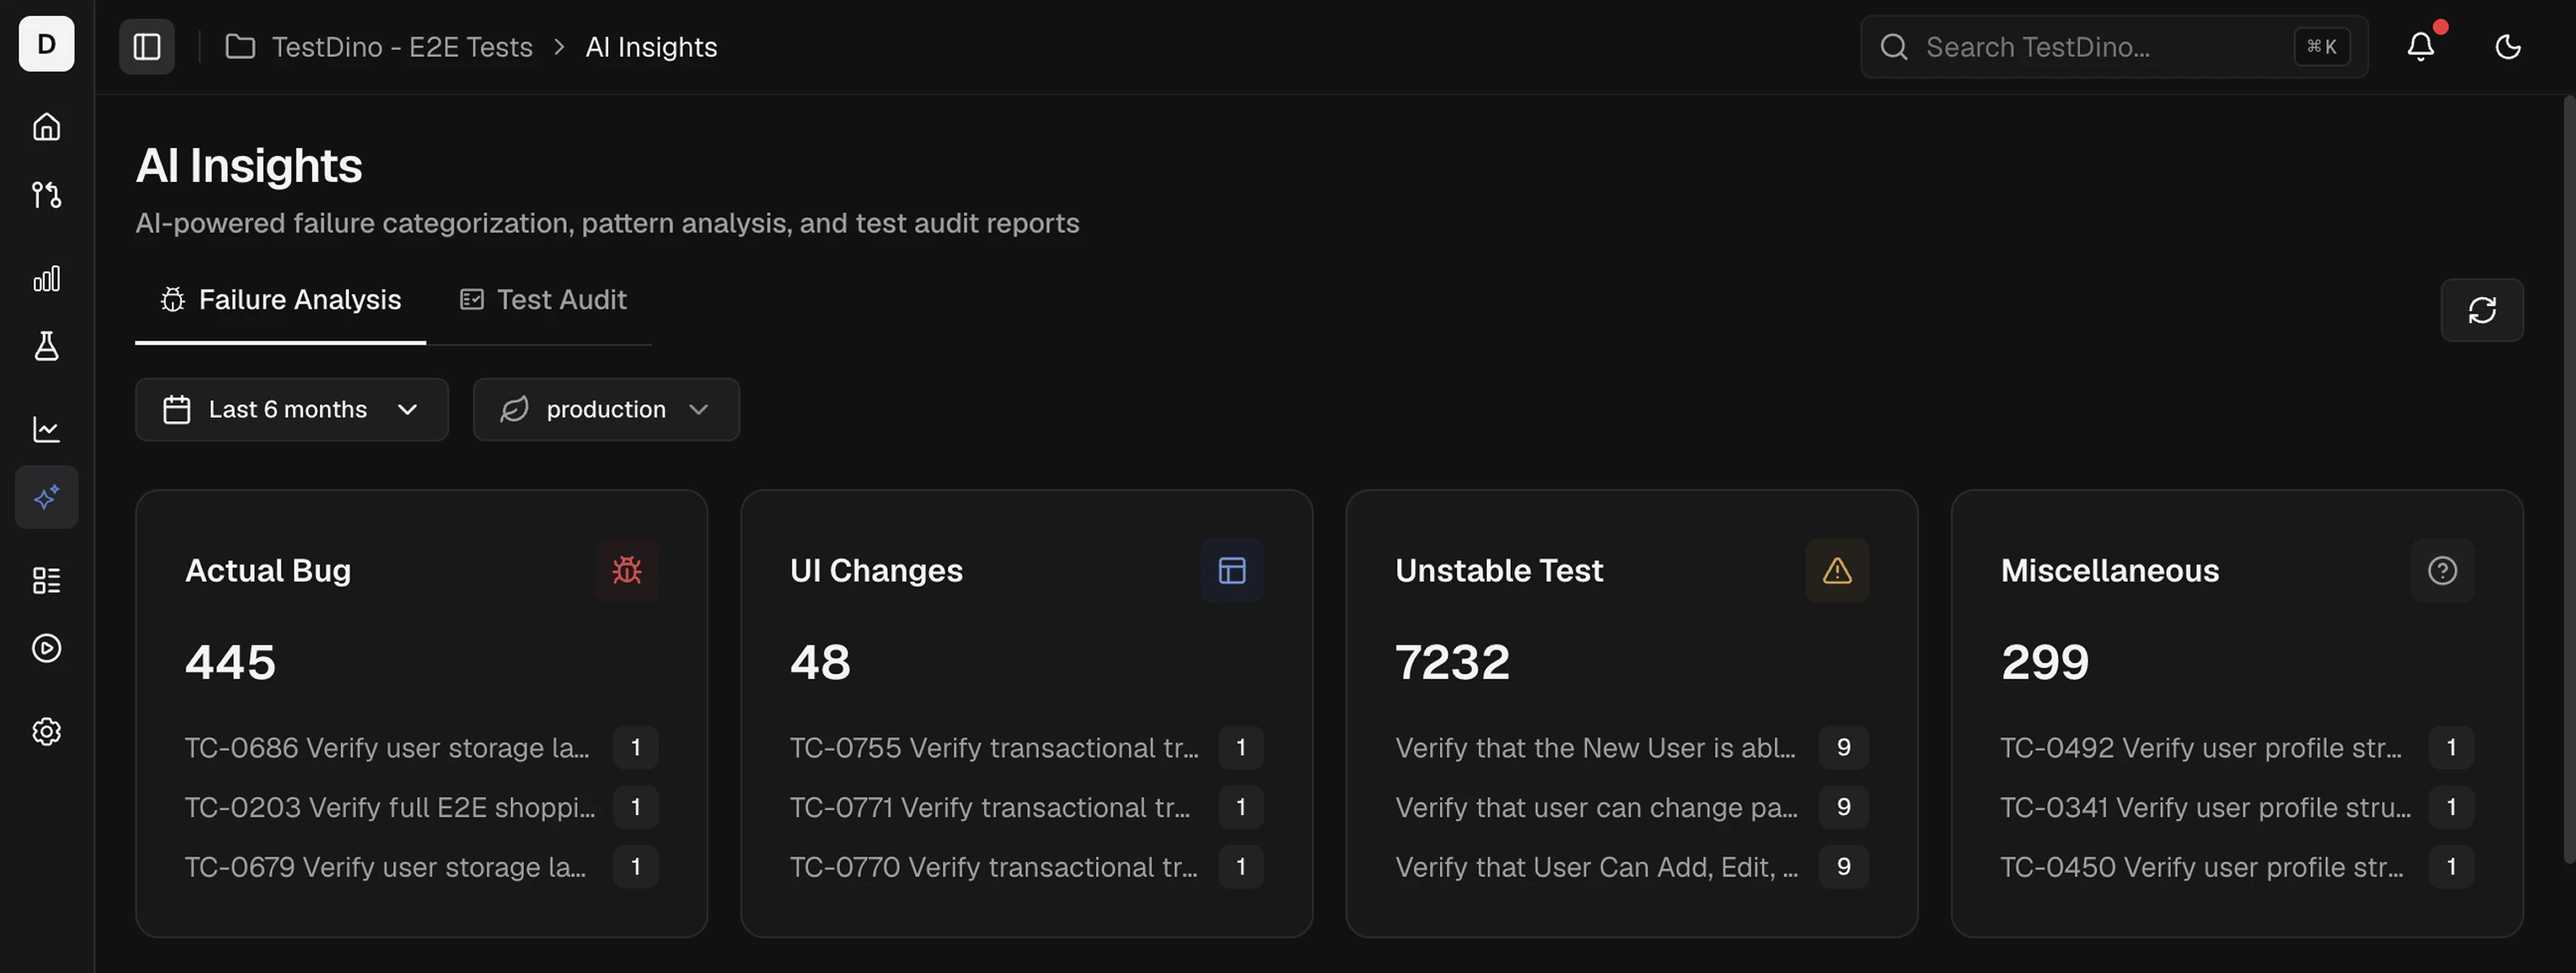This screenshot has height=973, width=2576.
Task: Toggle the sidebar panel icon
Action: tap(147, 46)
